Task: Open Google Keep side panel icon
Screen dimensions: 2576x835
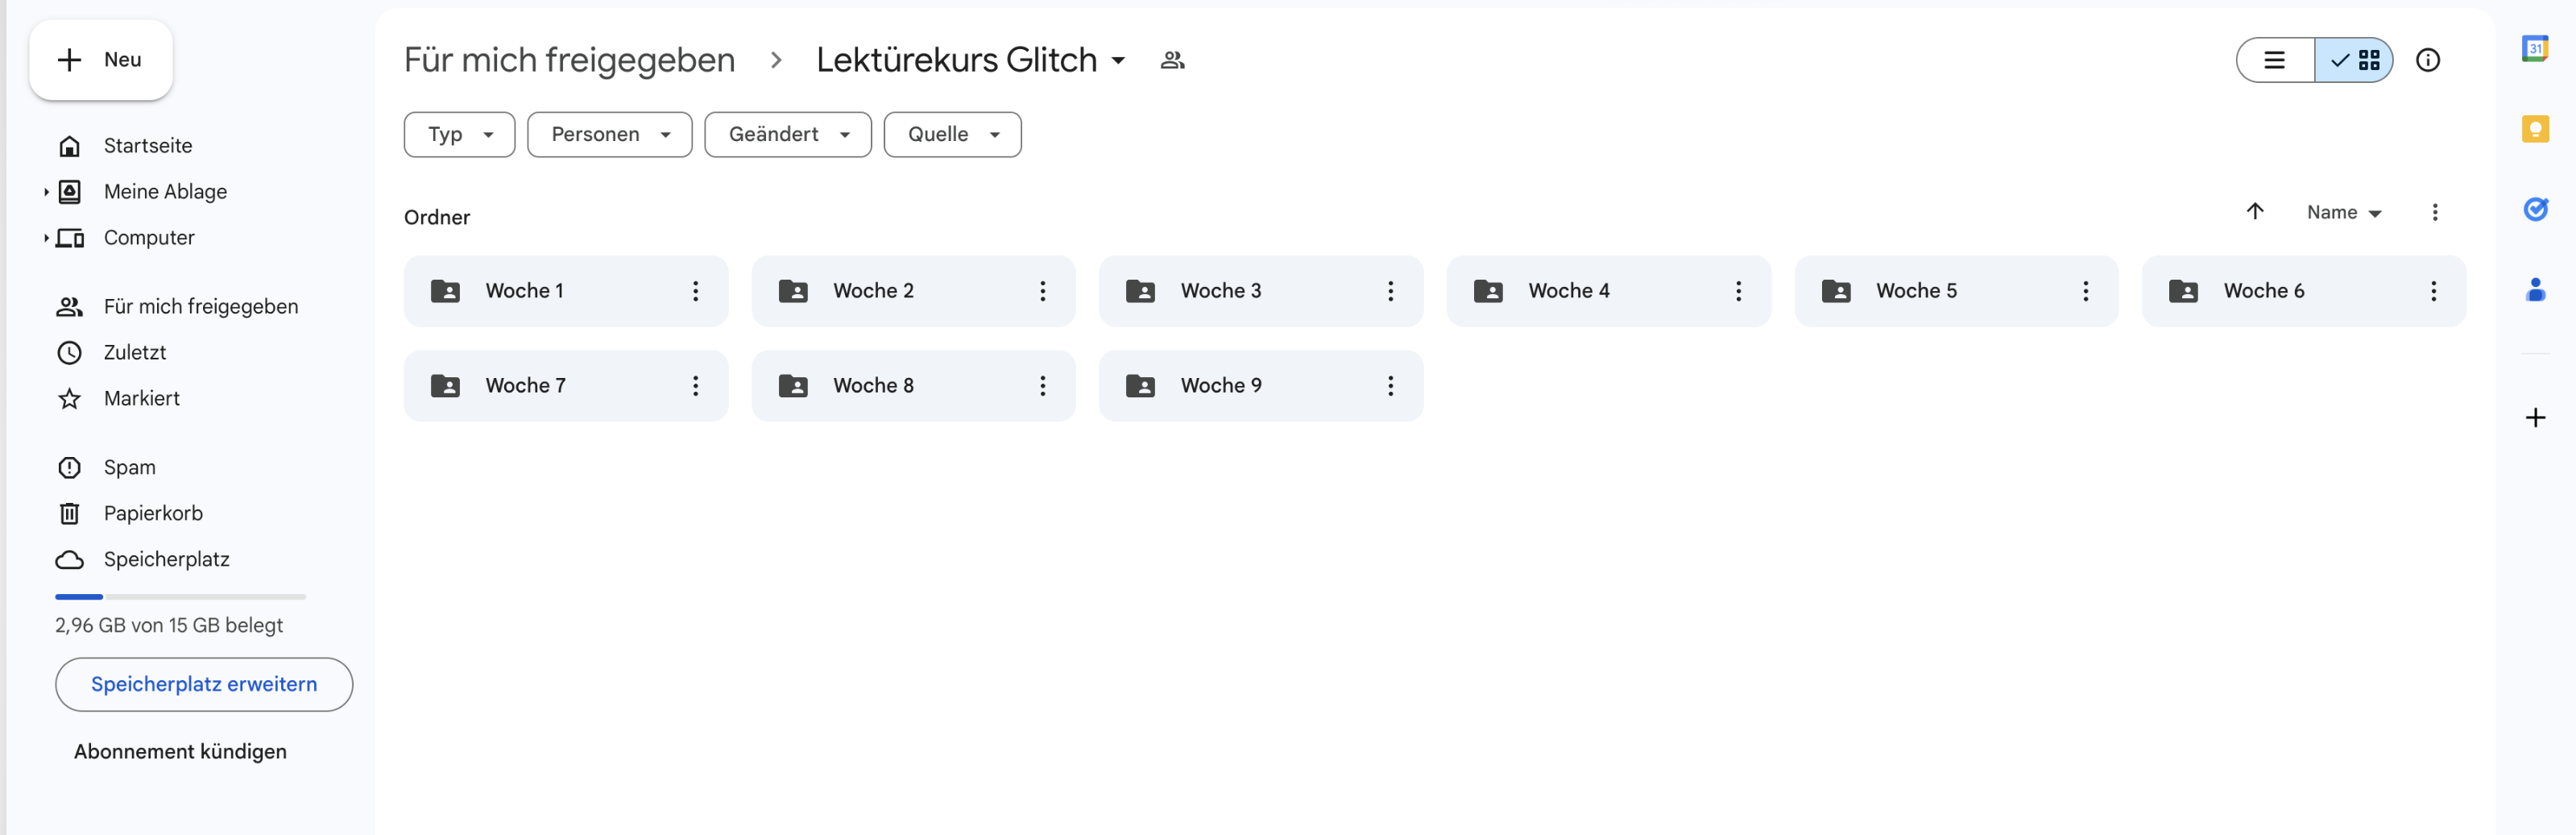Action: point(2534,129)
